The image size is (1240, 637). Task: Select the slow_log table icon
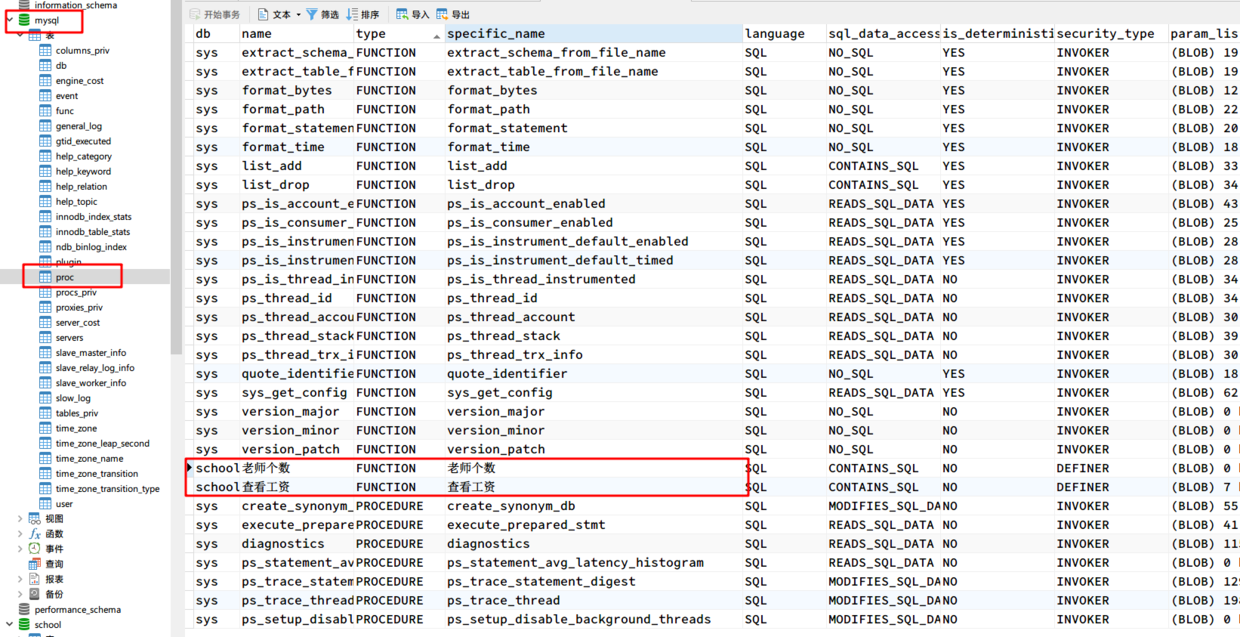[x=45, y=398]
